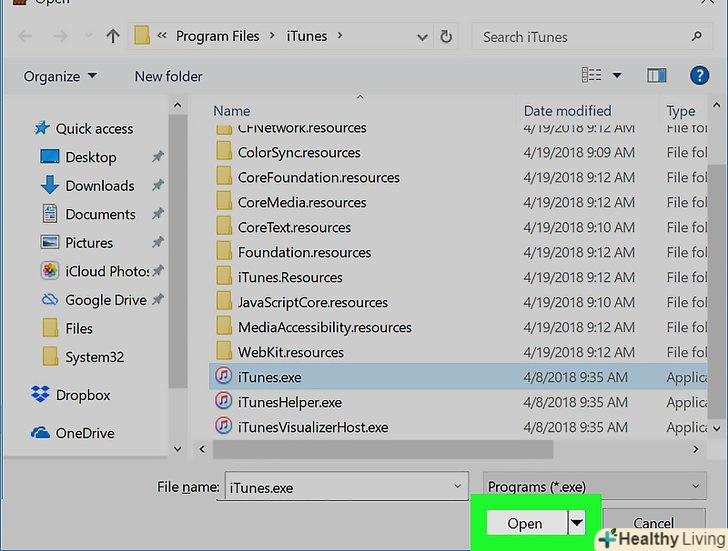Click the navigation pane scroll down arrow

(178, 449)
